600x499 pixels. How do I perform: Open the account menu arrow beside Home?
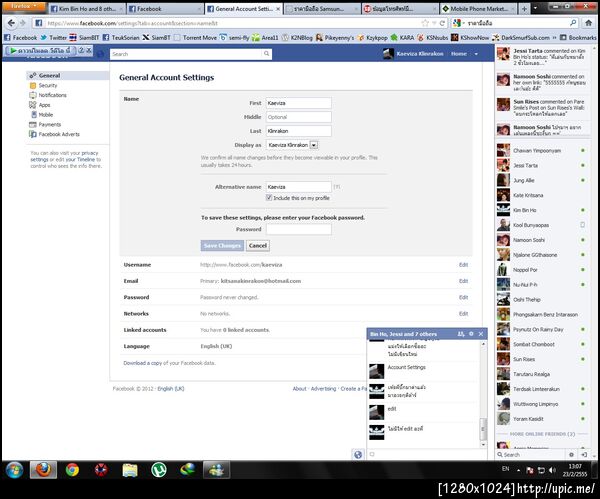pos(476,54)
